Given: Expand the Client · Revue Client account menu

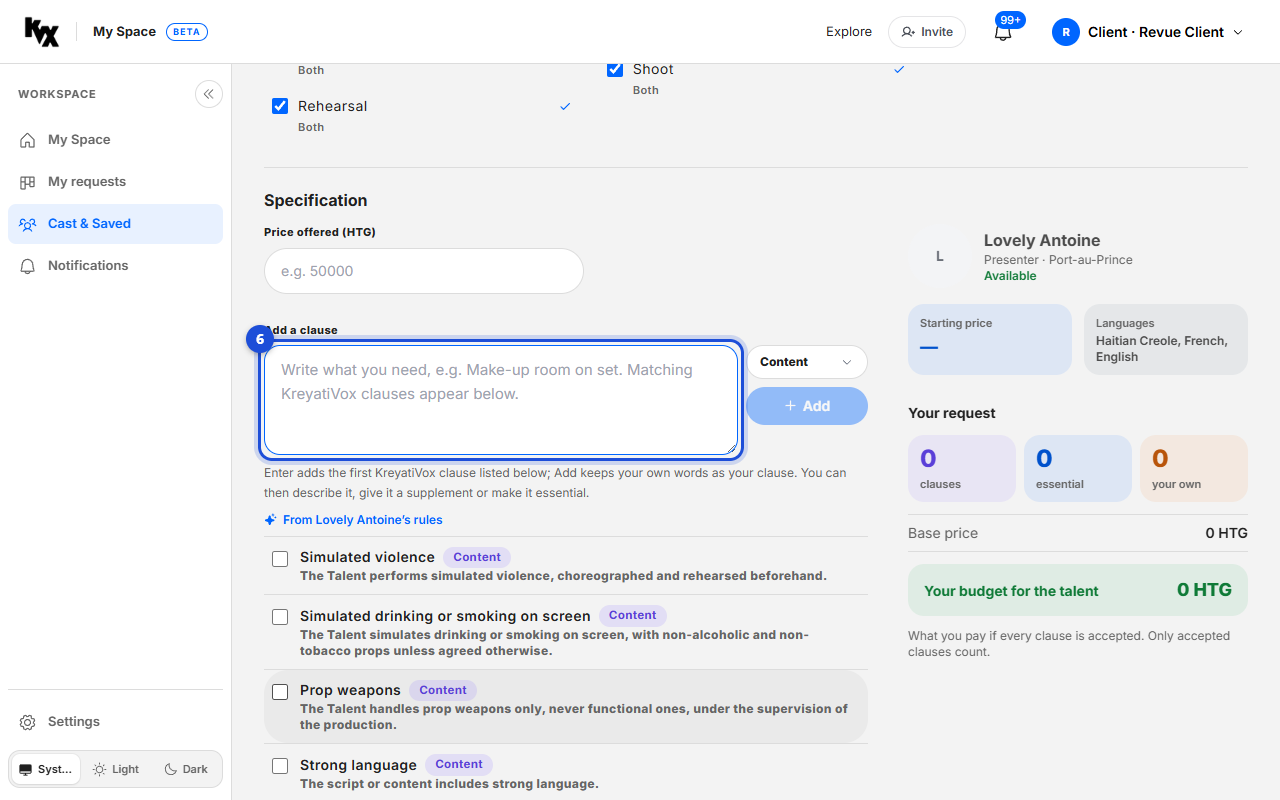Looking at the screenshot, I should 1148,32.
